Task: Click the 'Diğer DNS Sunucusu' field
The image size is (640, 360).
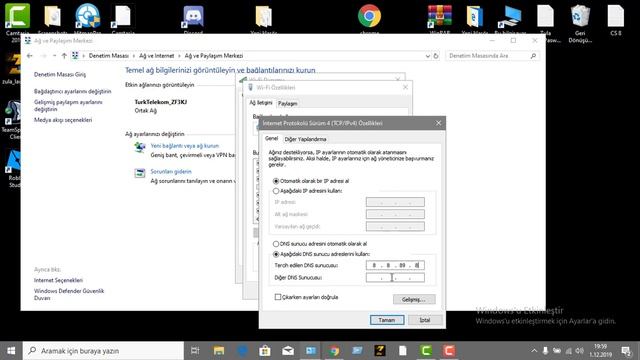Action: tap(395, 278)
